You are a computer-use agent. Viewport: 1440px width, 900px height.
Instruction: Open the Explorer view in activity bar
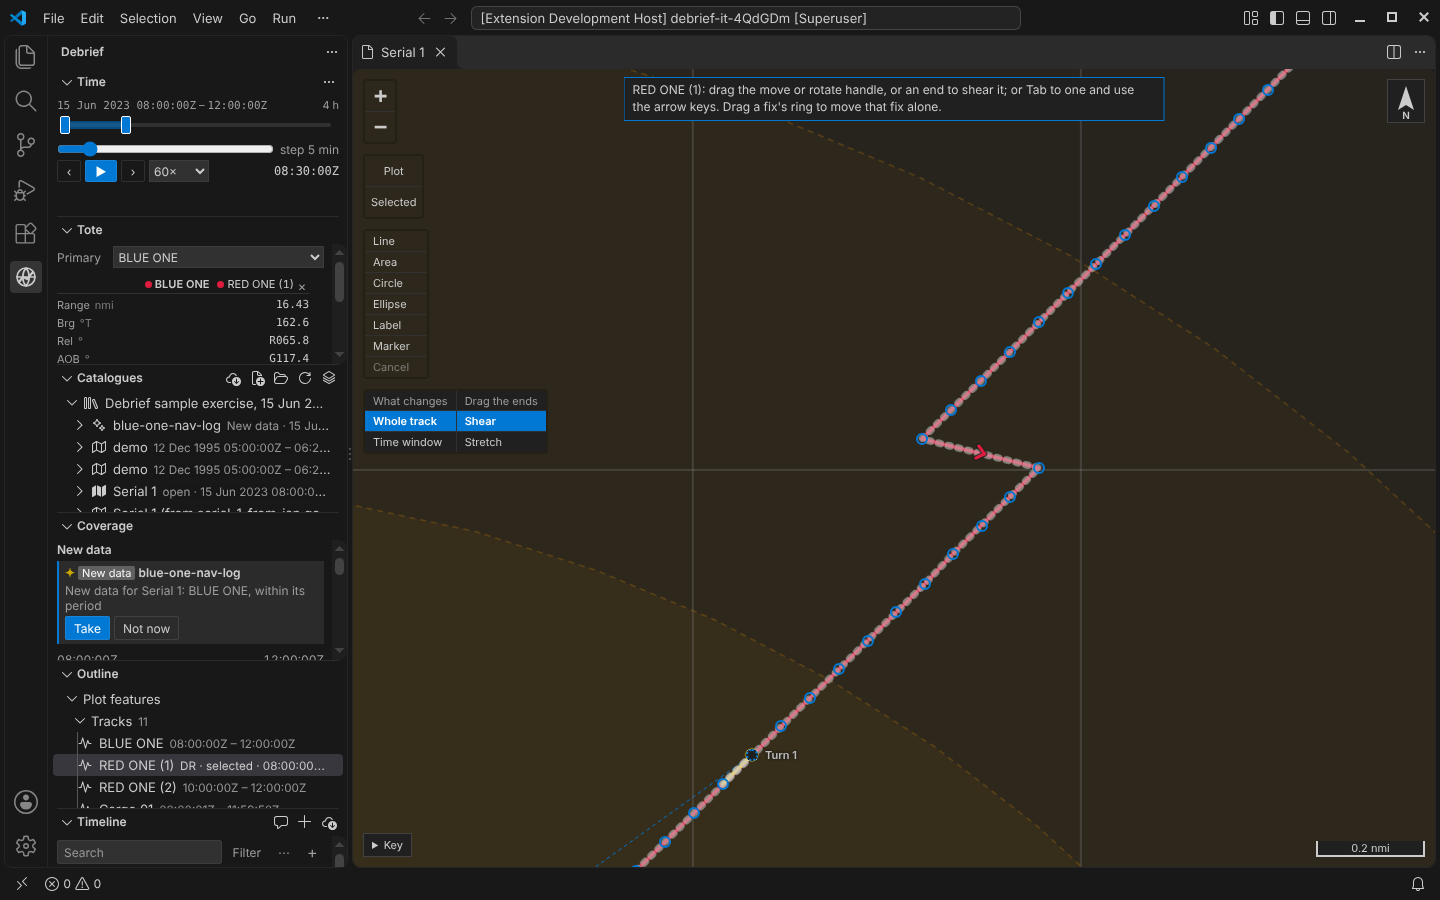pyautogui.click(x=26, y=57)
